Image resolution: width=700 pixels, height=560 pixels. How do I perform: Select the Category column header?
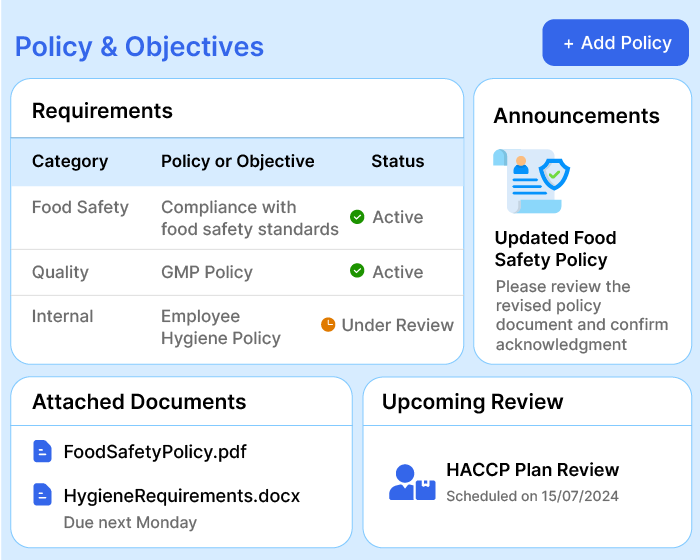[x=70, y=161]
